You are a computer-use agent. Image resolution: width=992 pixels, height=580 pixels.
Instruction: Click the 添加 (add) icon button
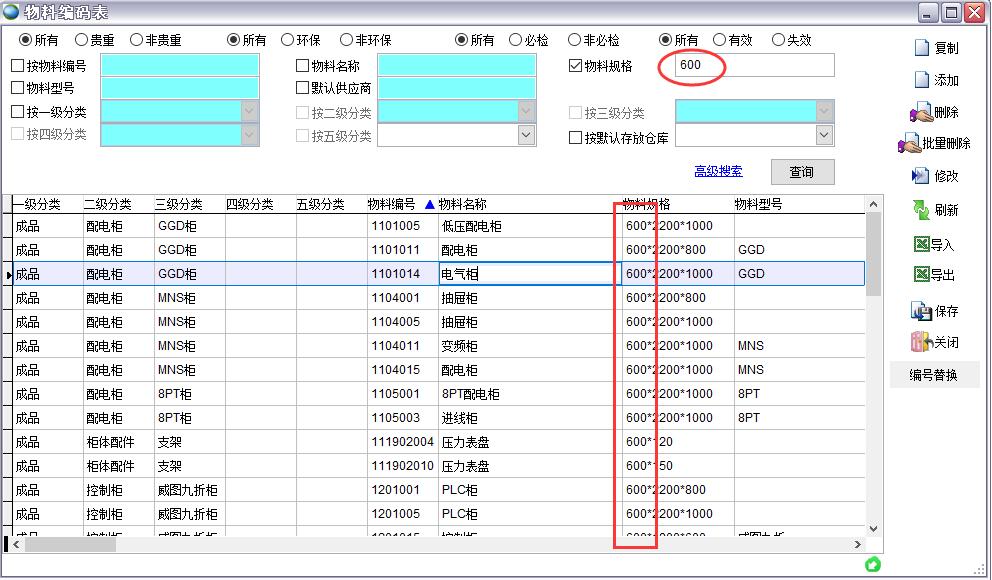coord(922,80)
